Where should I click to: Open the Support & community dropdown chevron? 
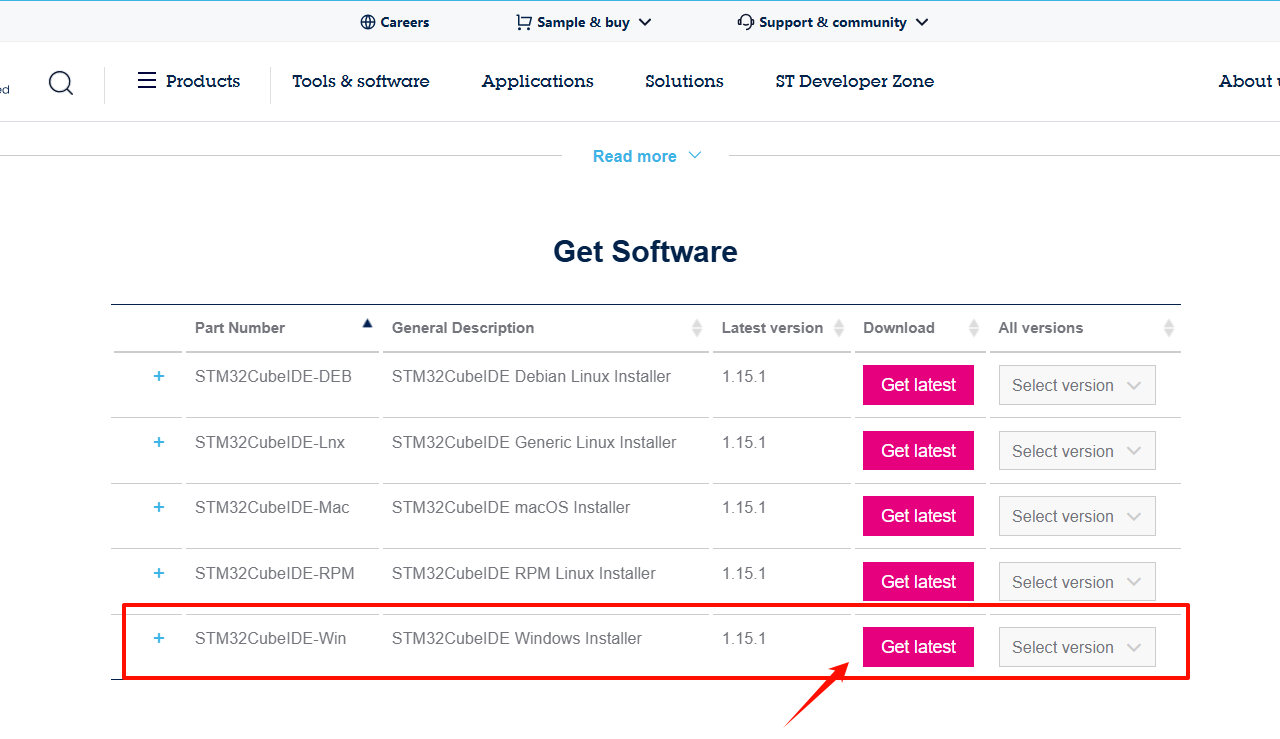(x=922, y=21)
